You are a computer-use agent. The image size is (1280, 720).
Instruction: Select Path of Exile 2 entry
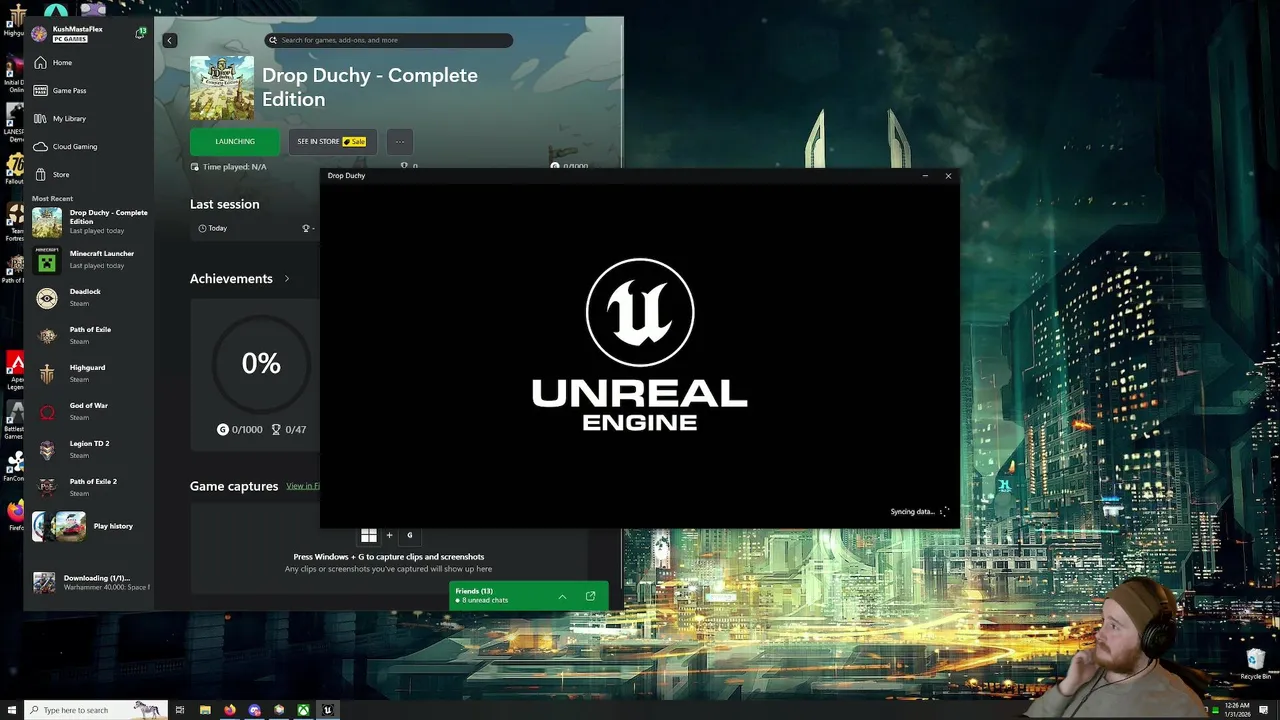tap(90, 488)
